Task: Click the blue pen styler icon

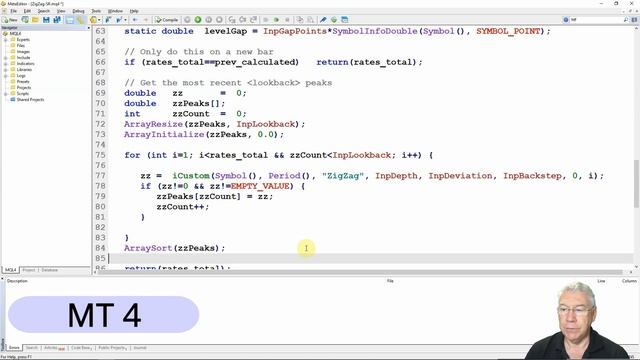Action: 323,20
